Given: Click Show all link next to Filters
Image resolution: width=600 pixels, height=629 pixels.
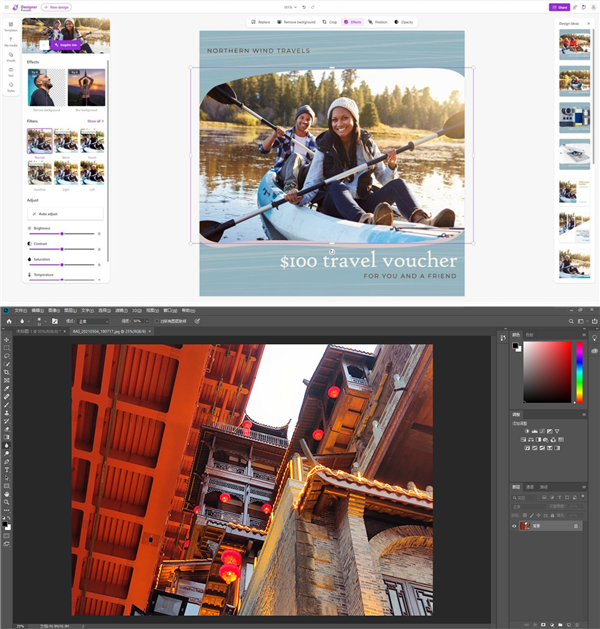Looking at the screenshot, I should [95, 121].
